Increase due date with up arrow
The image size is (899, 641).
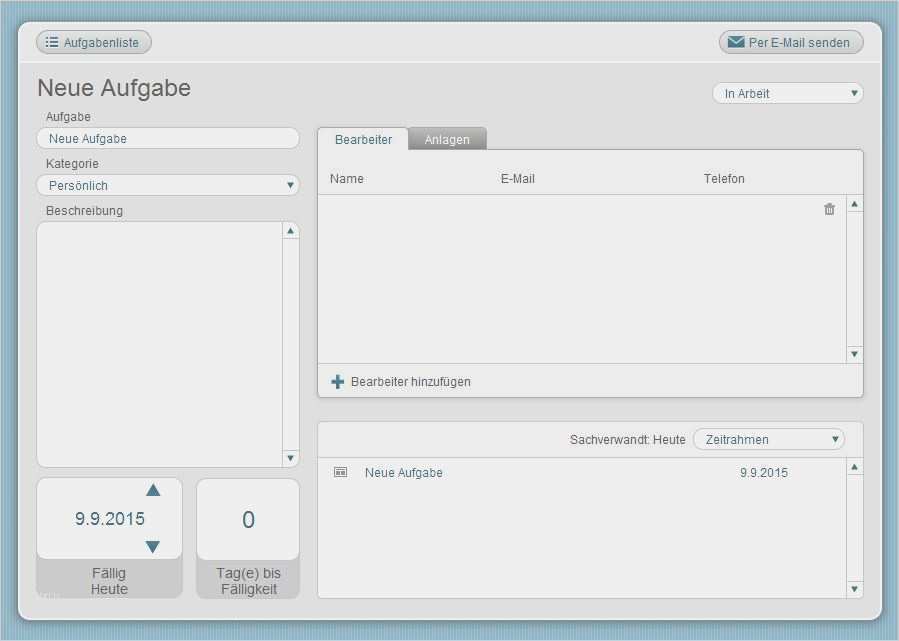153,490
